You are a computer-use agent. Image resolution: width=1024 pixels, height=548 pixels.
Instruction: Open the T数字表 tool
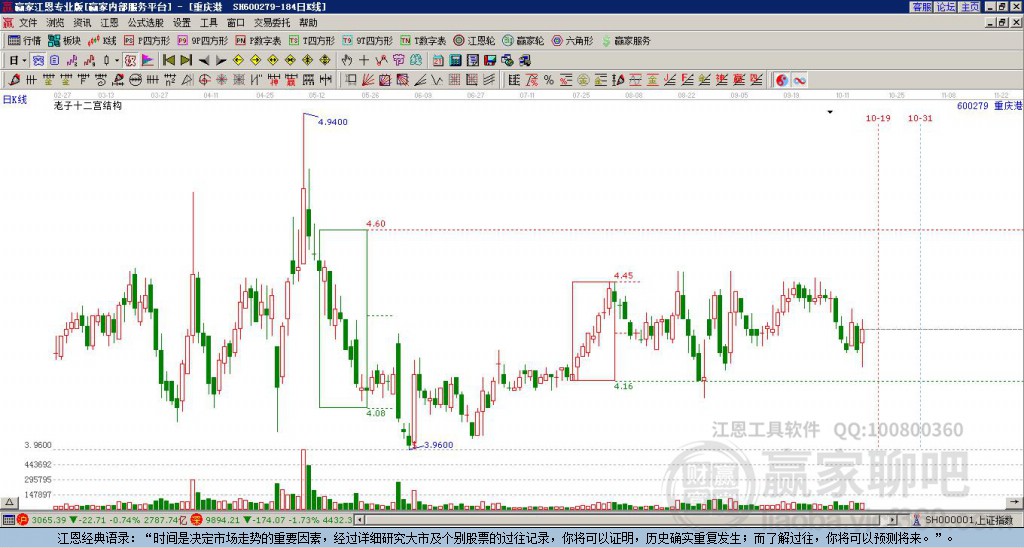tap(423, 40)
